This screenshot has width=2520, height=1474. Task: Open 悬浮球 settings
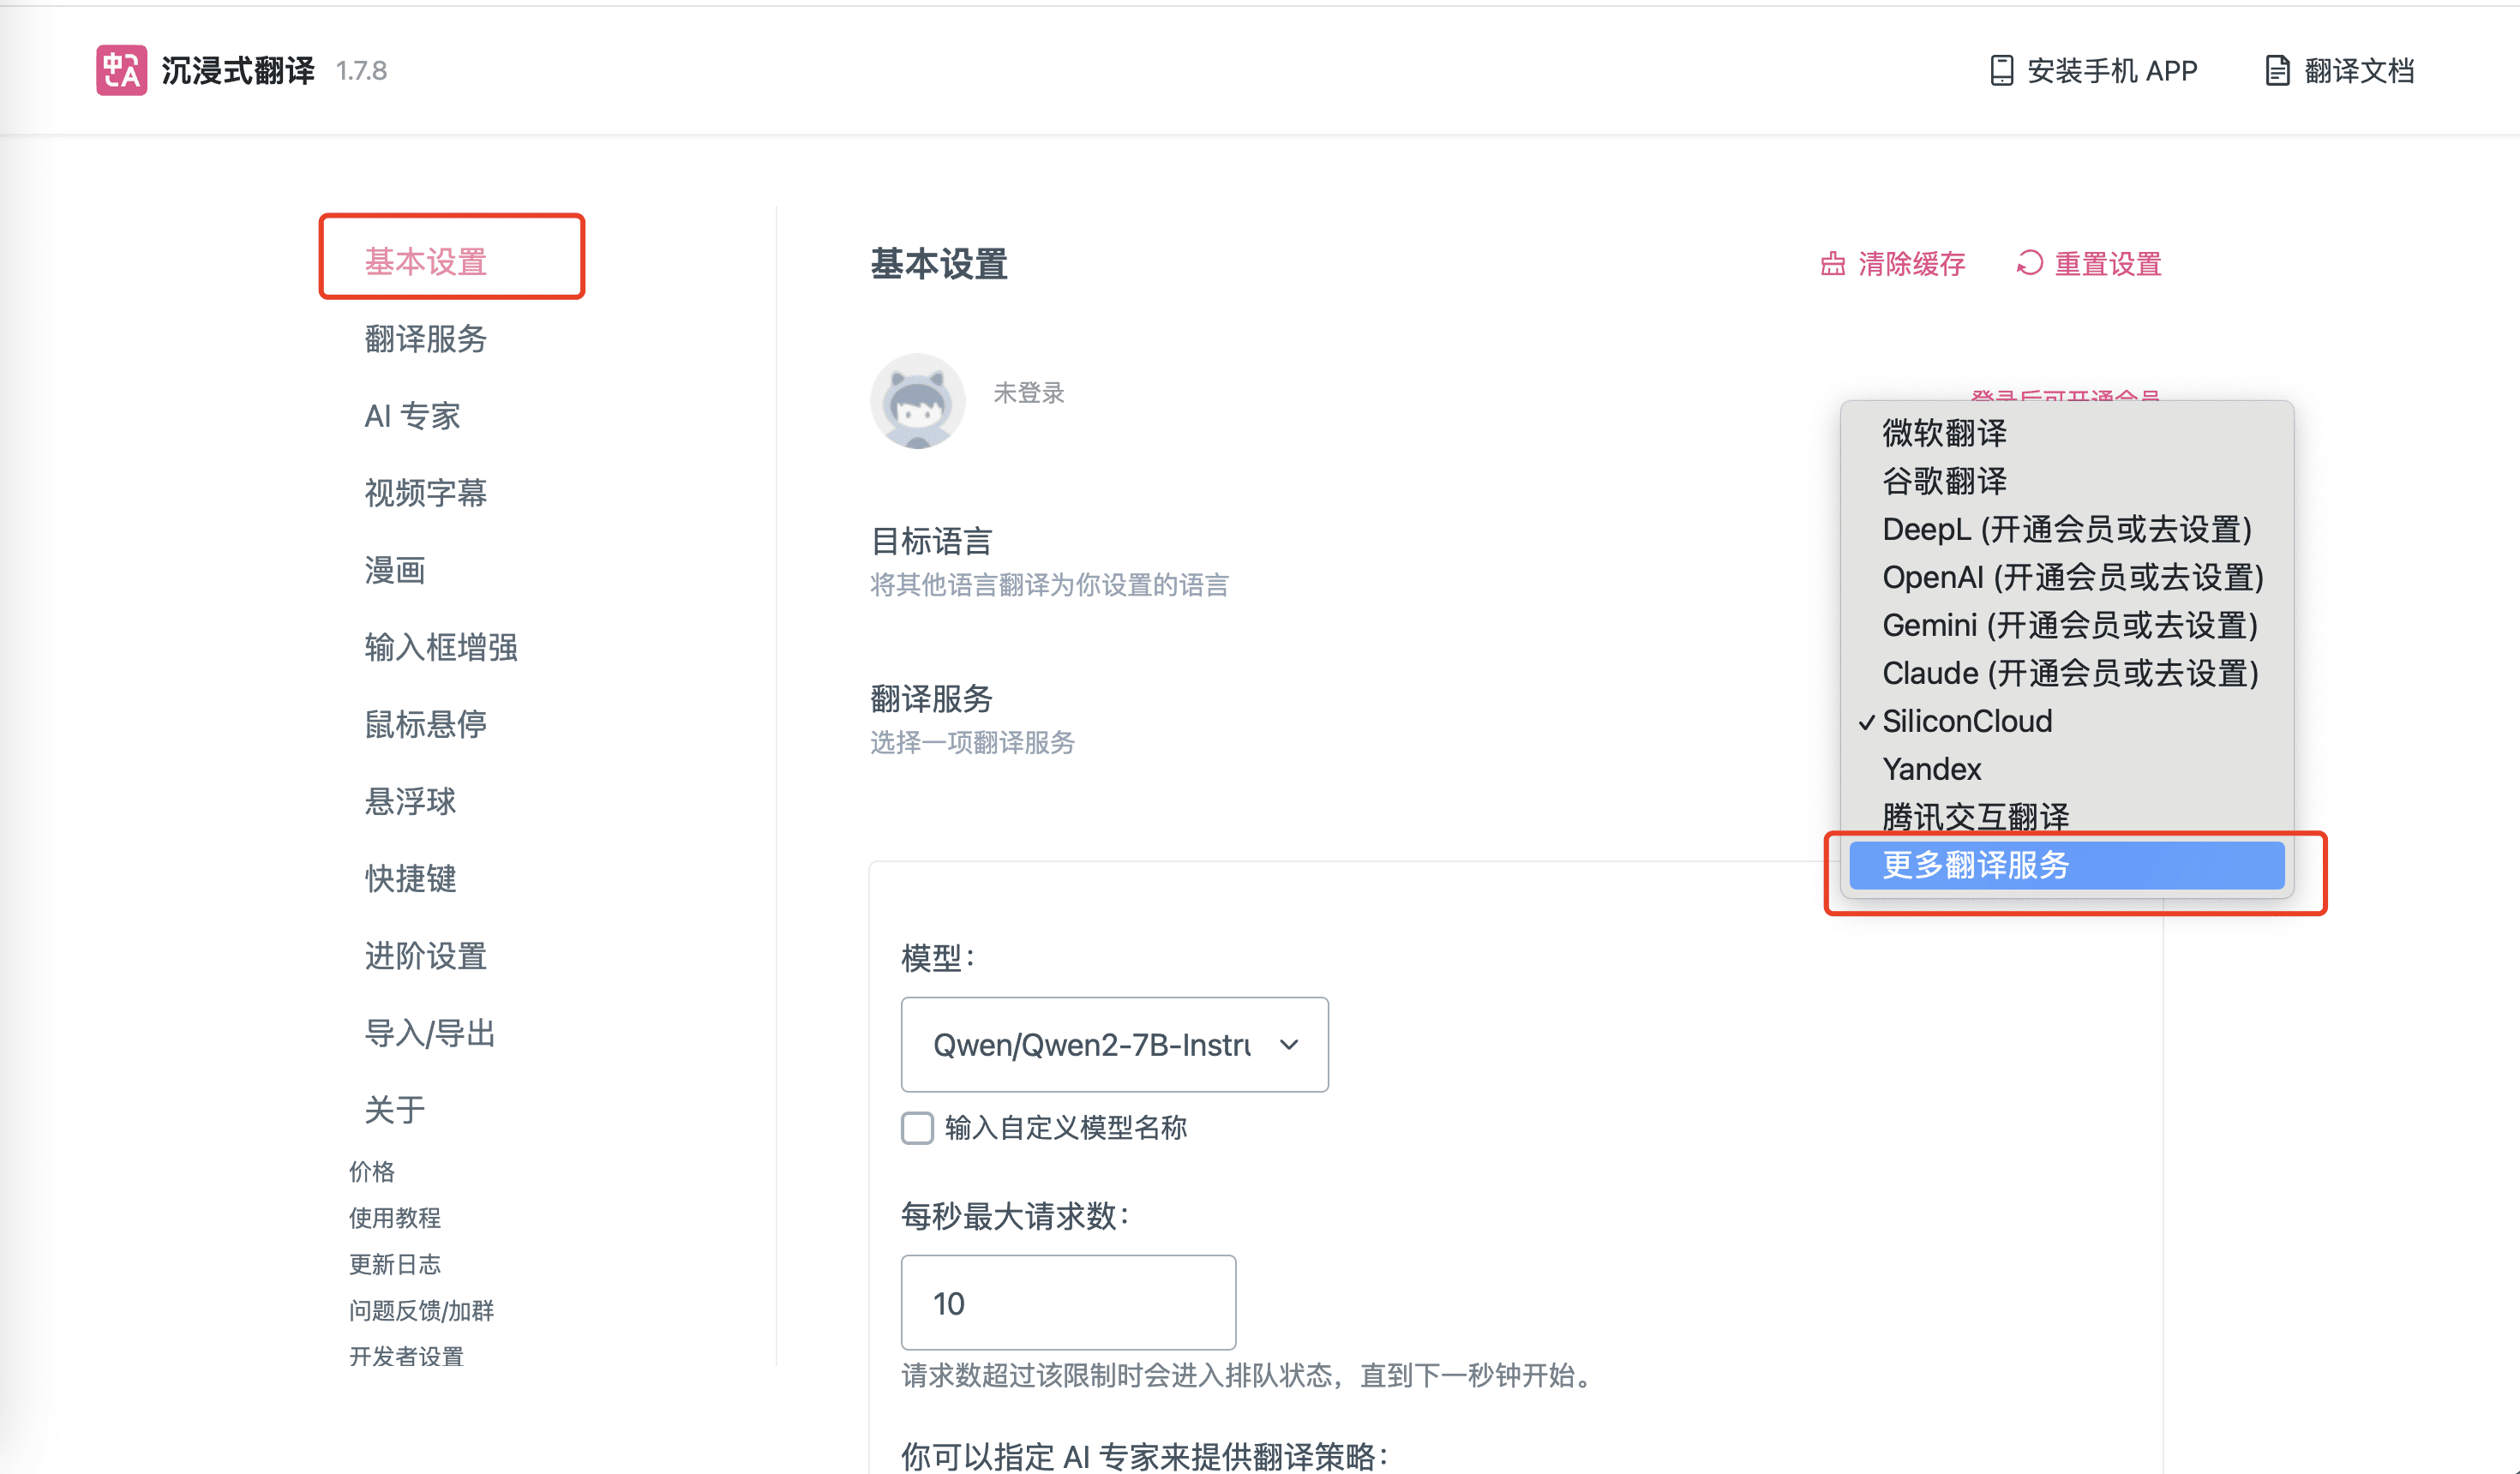[x=410, y=801]
